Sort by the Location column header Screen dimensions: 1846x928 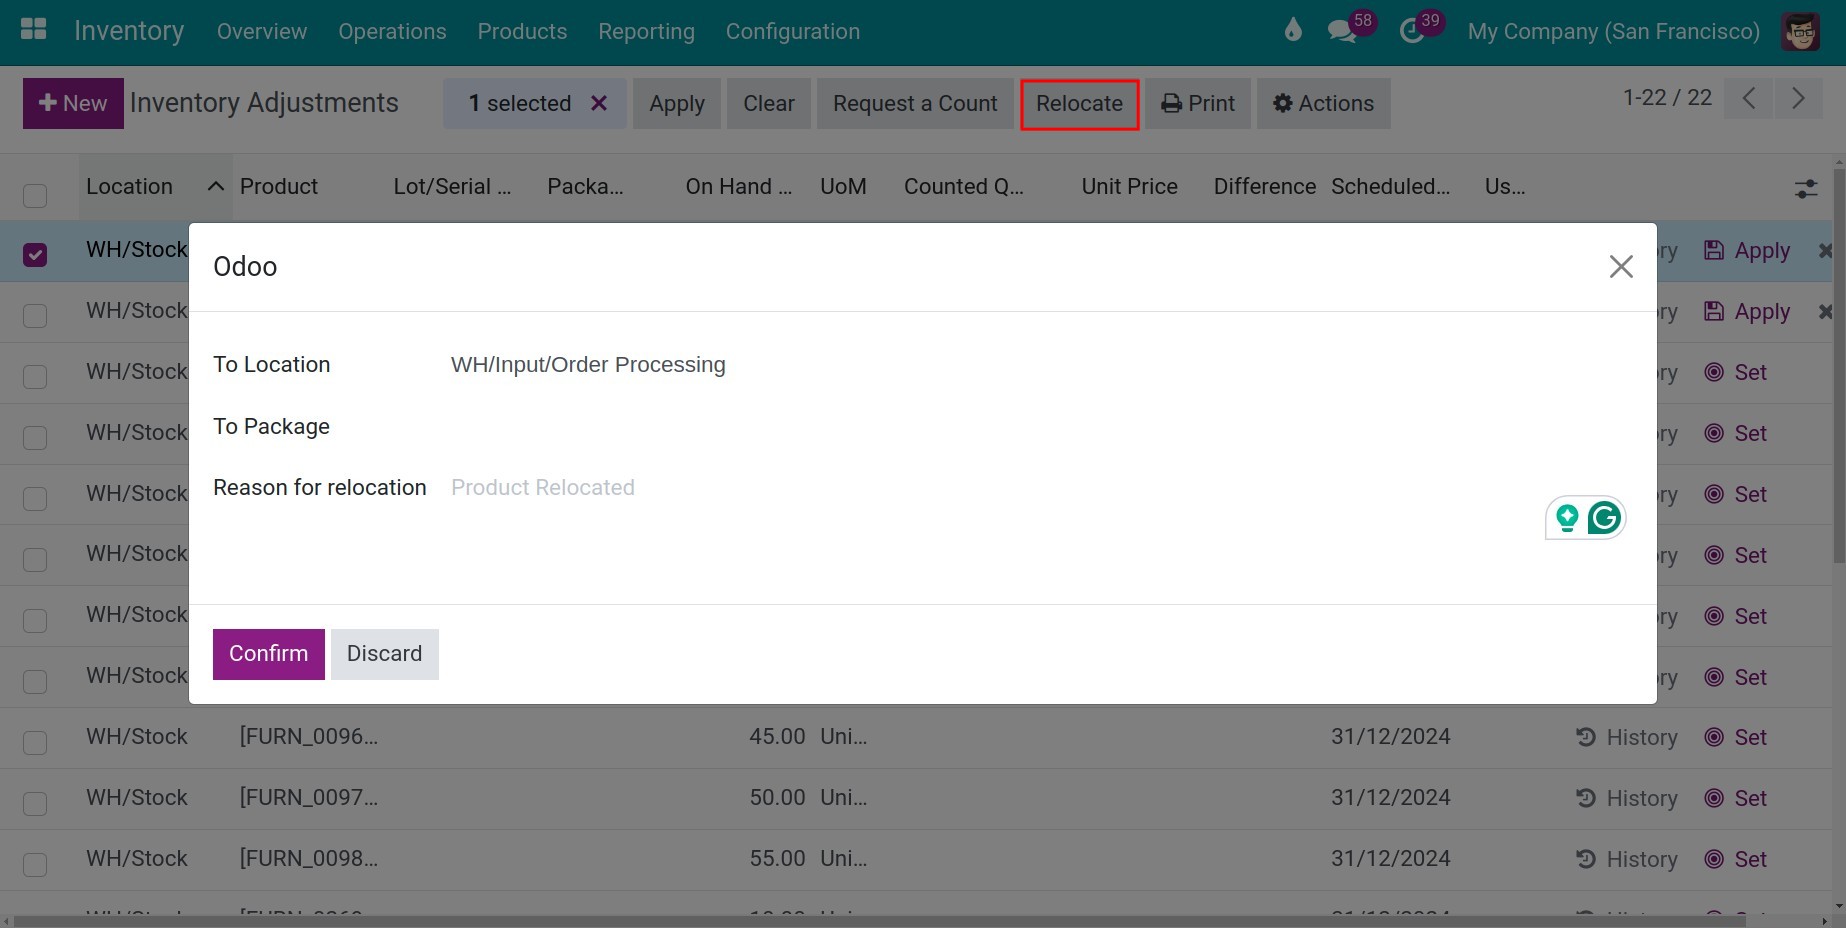(155, 187)
